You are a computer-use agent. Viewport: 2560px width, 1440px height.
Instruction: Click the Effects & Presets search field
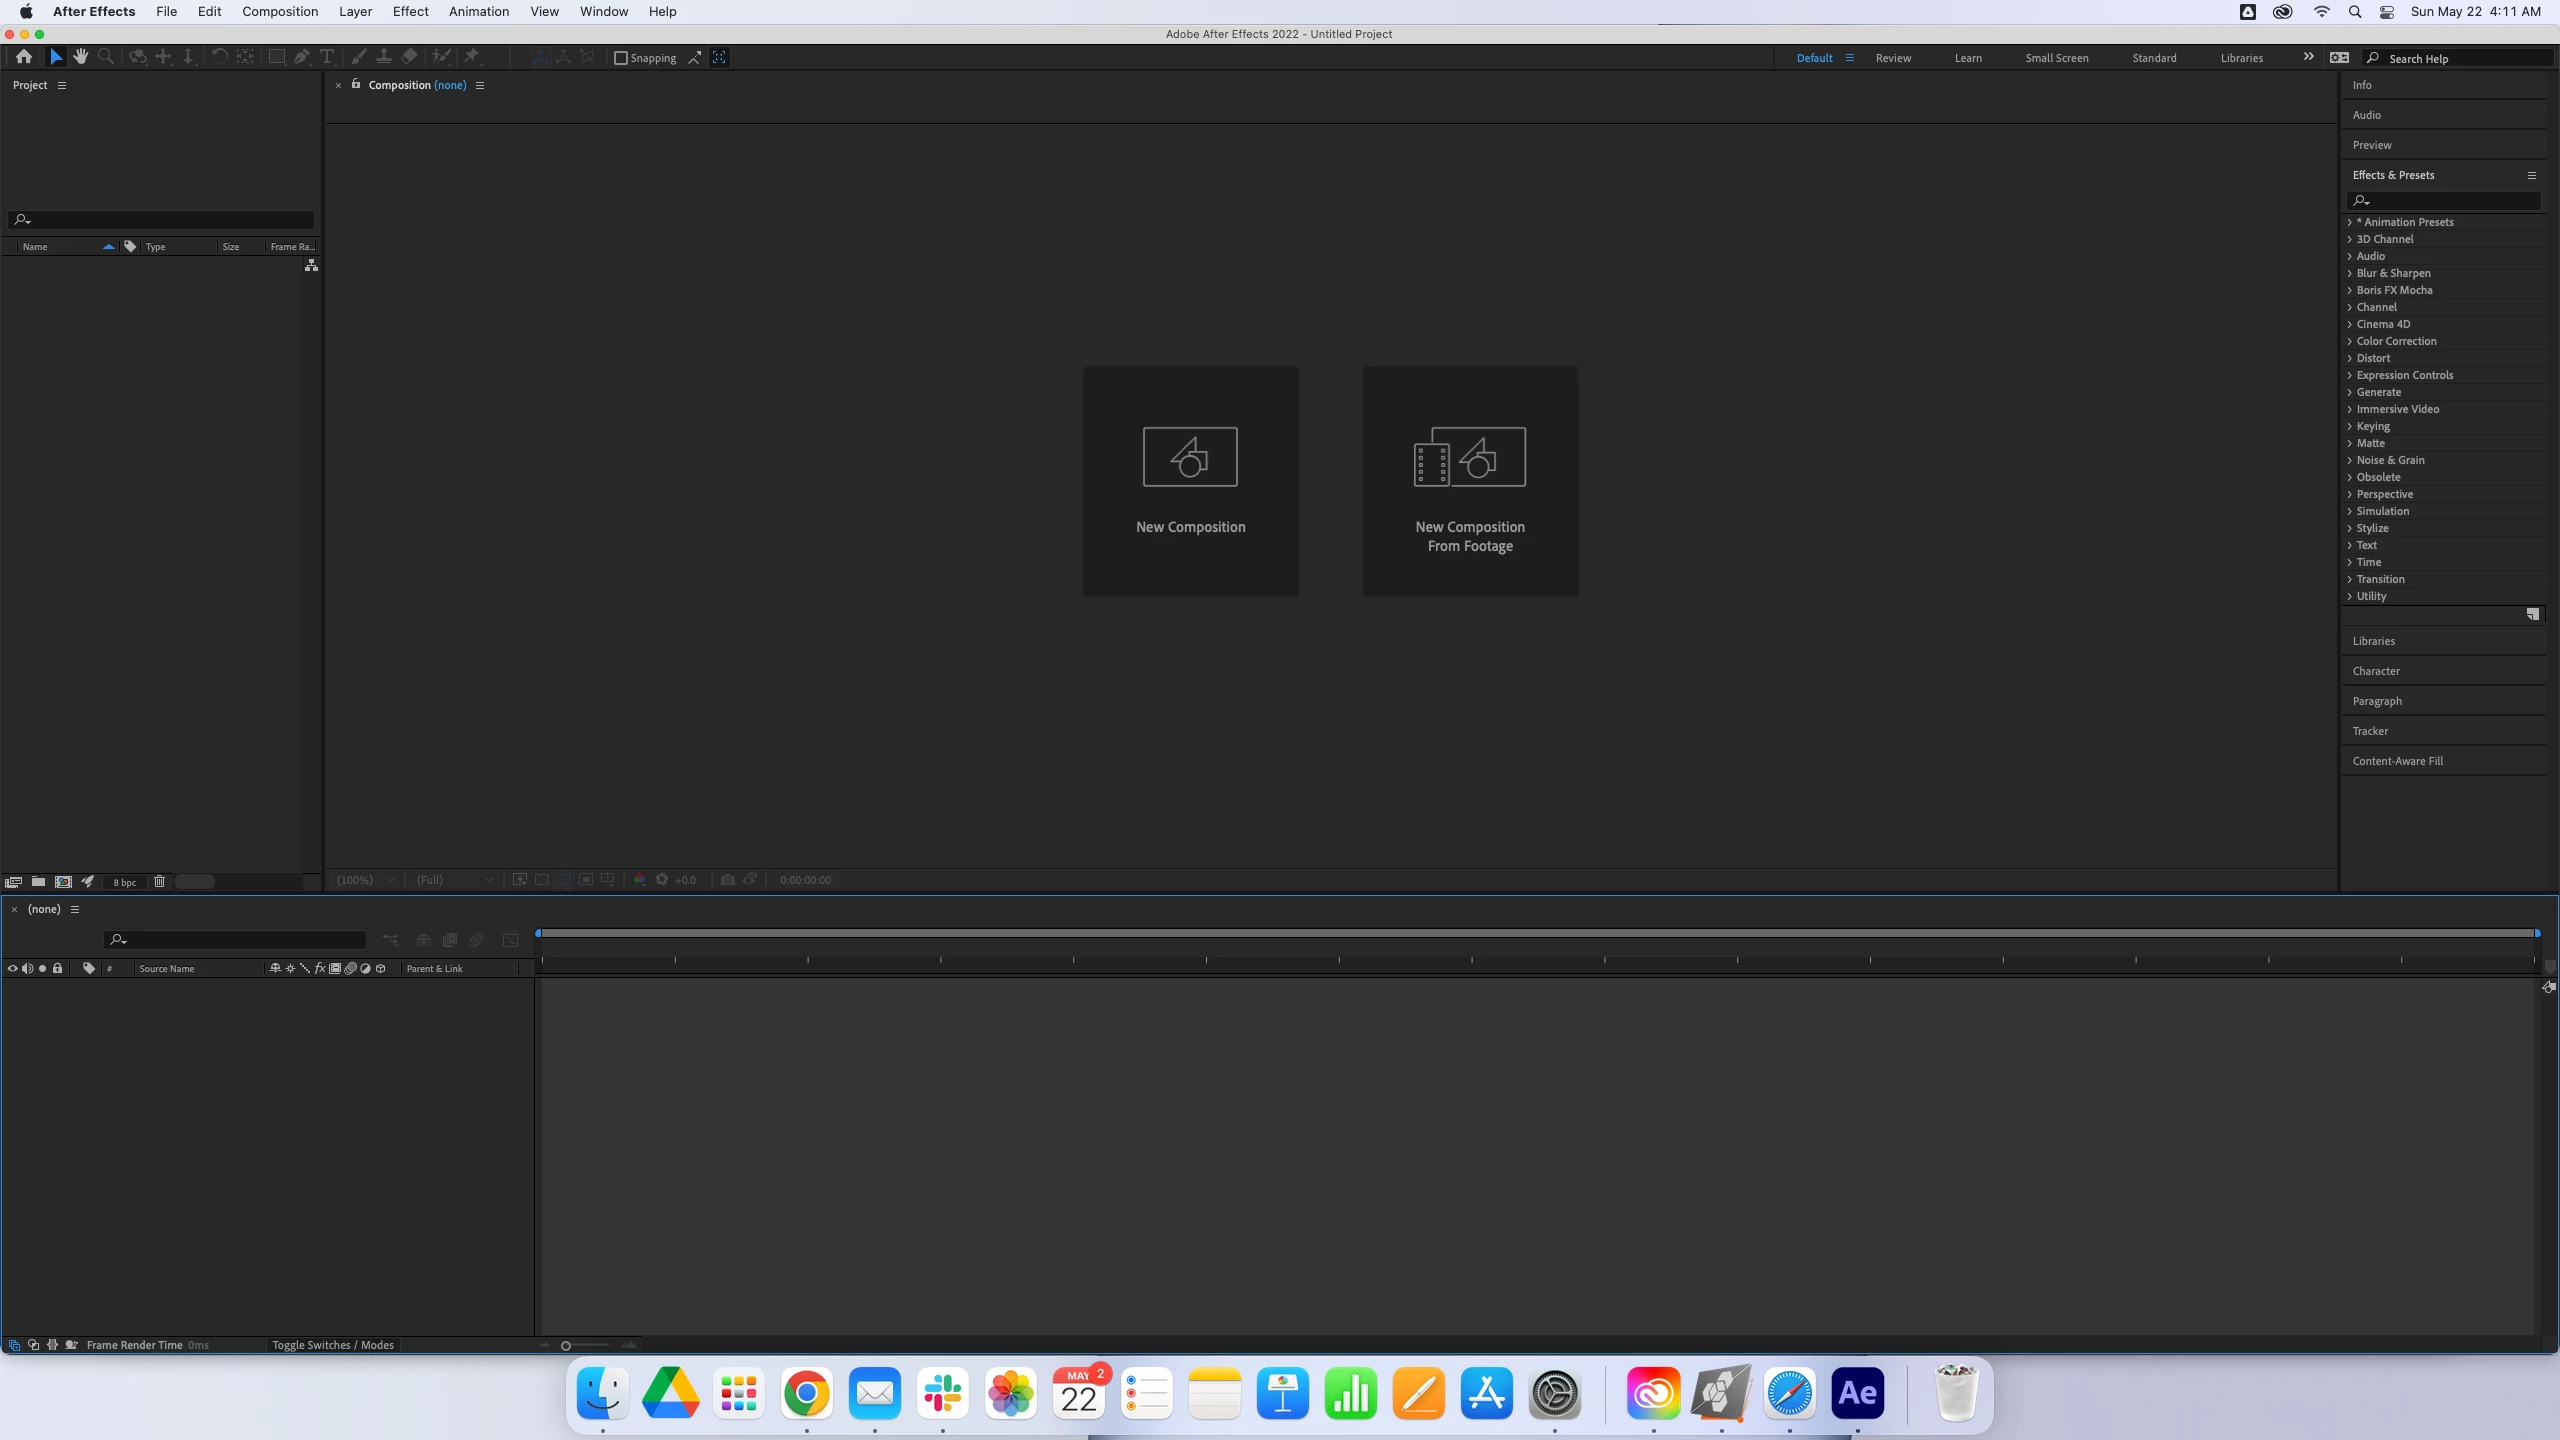tap(2450, 200)
